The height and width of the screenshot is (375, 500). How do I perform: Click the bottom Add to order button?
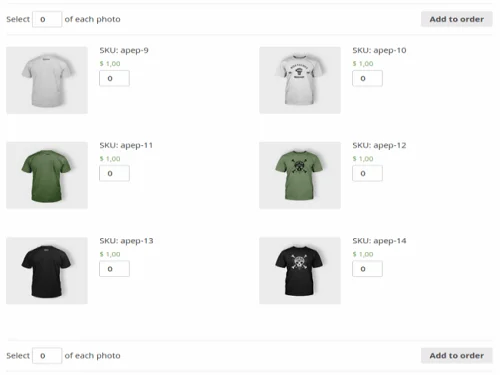(456, 356)
